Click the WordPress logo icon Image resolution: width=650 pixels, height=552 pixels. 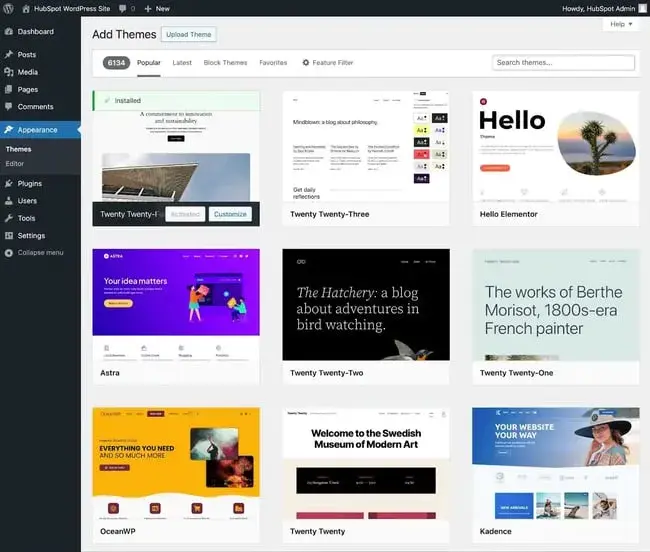point(8,8)
